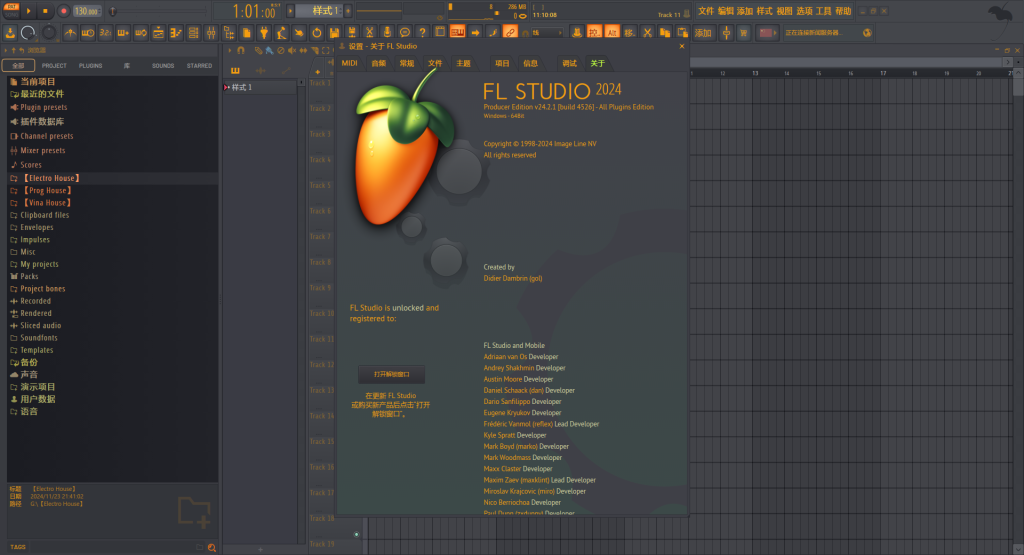Toggle PAT/SONG mode switch

12,10
